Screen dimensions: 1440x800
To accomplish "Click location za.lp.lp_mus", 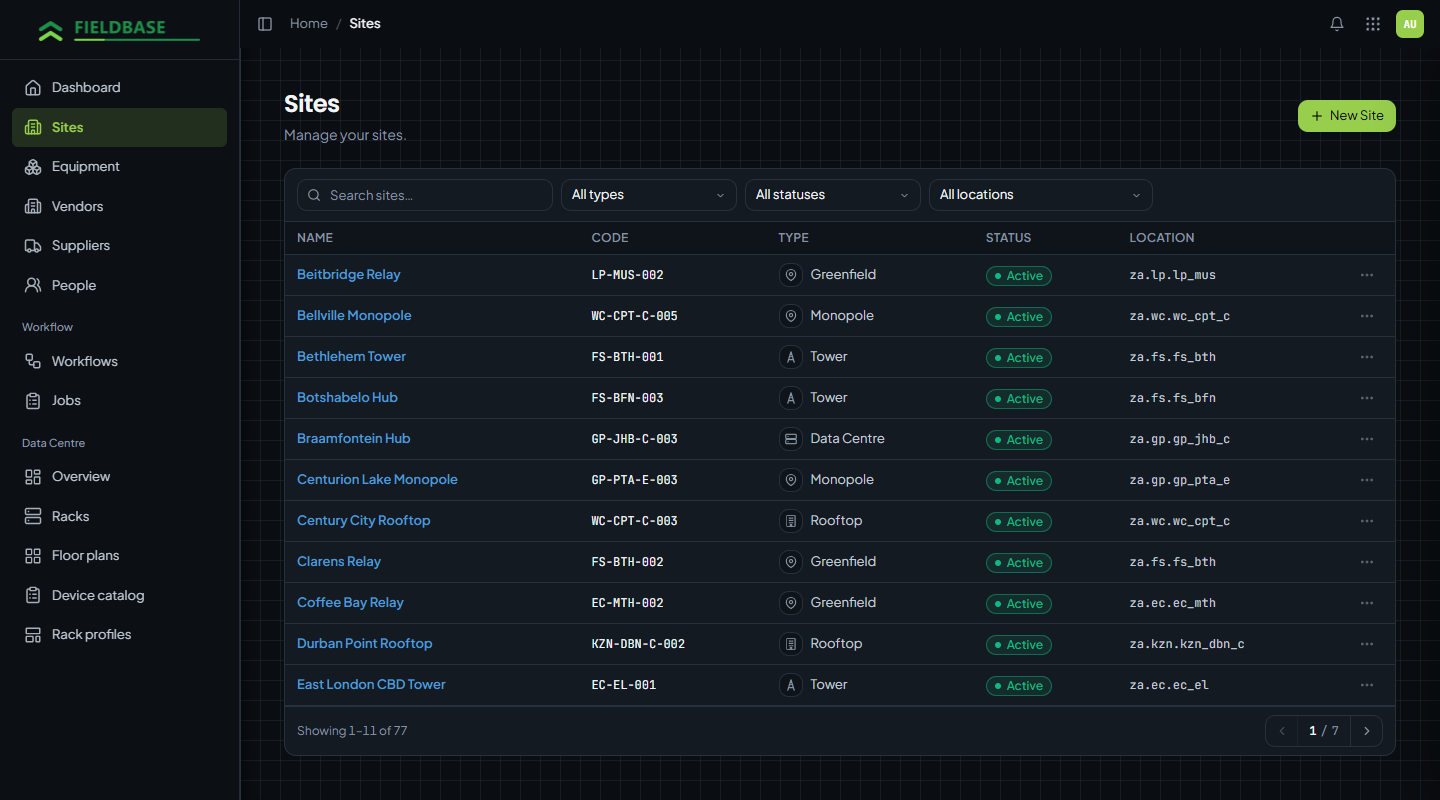I will (x=1173, y=275).
